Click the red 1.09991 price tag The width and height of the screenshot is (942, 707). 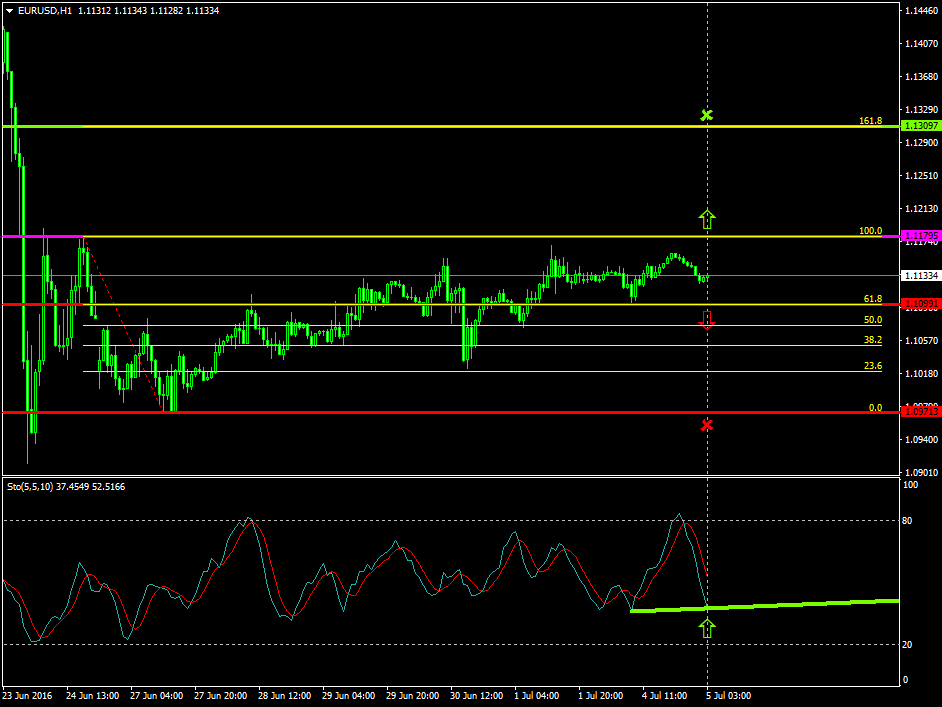click(919, 304)
